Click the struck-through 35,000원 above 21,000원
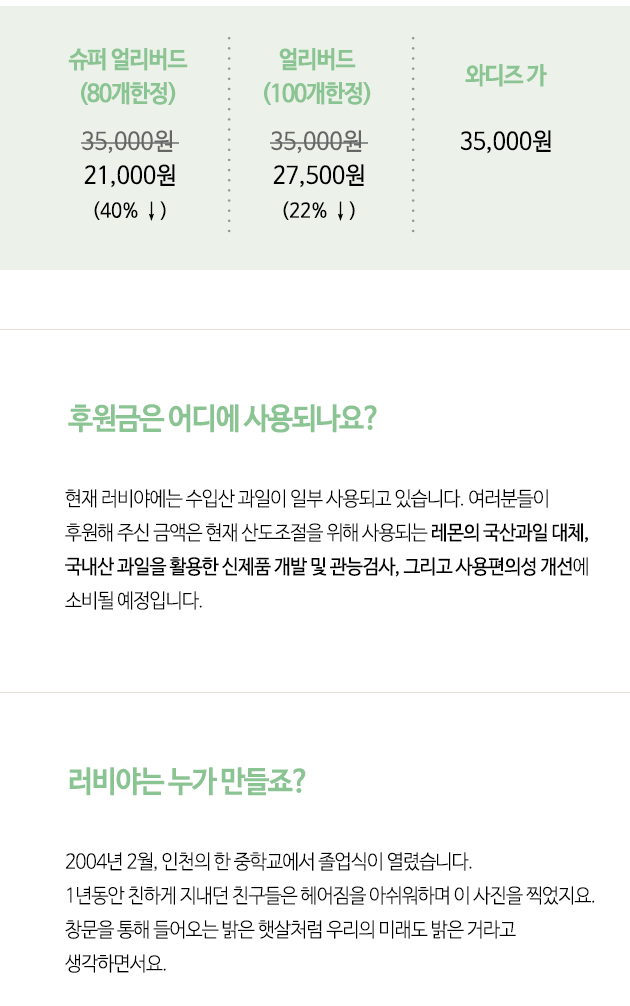The image size is (630, 1006). (x=129, y=141)
